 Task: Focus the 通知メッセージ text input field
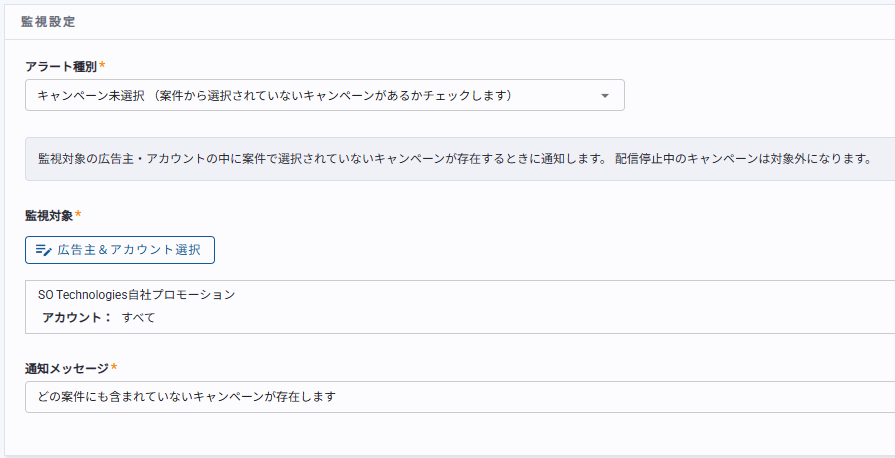coord(600,396)
